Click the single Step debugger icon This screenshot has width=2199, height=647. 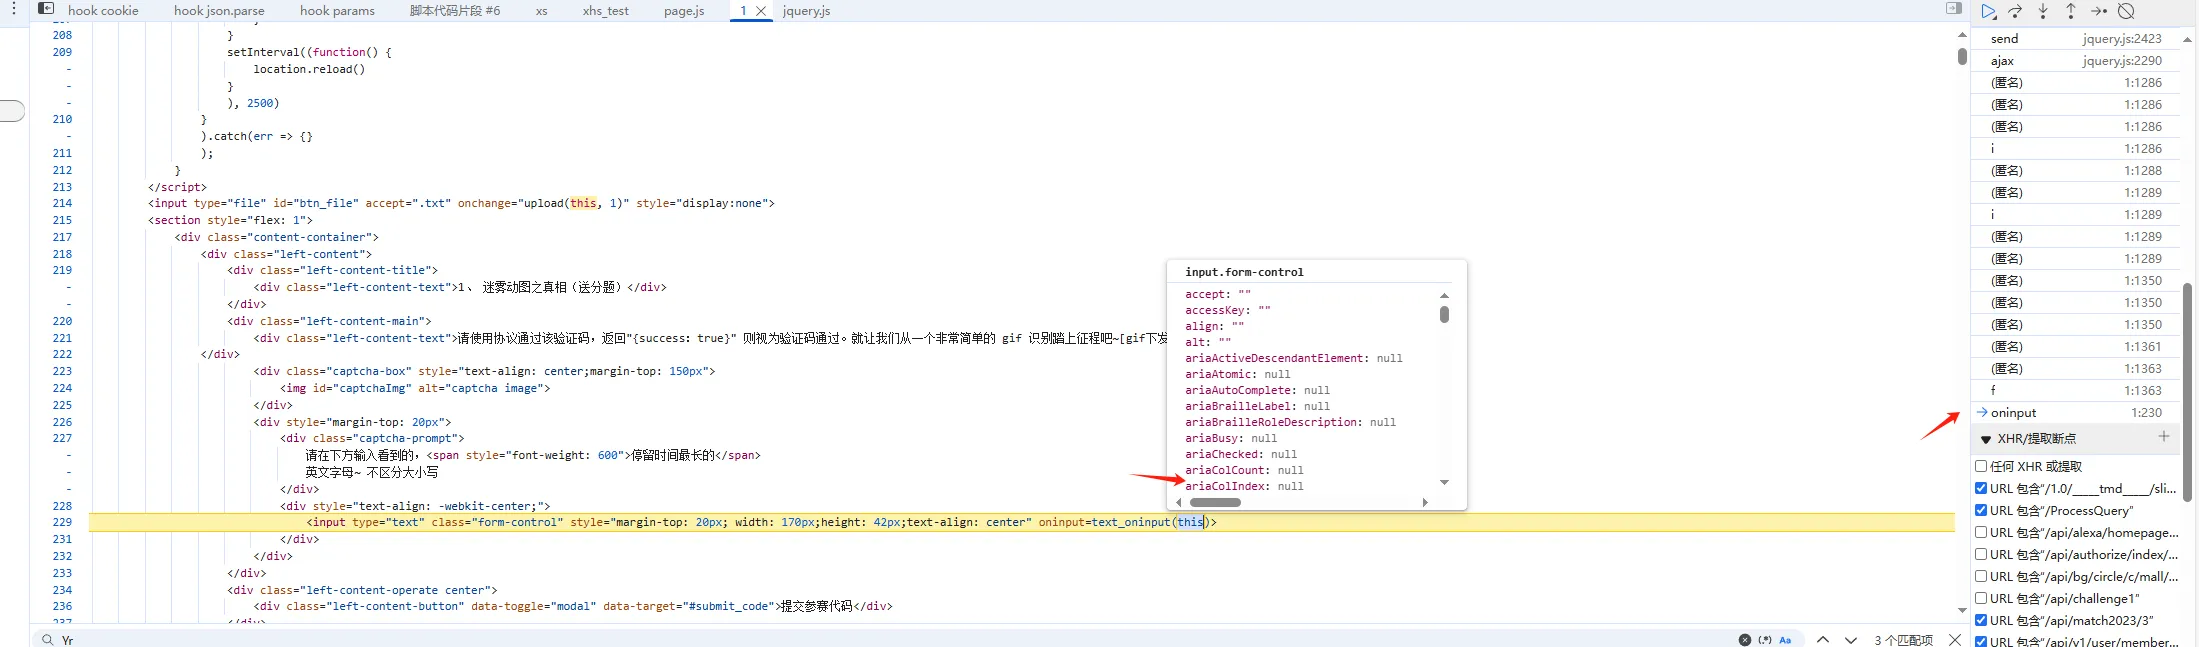pyautogui.click(x=2099, y=11)
